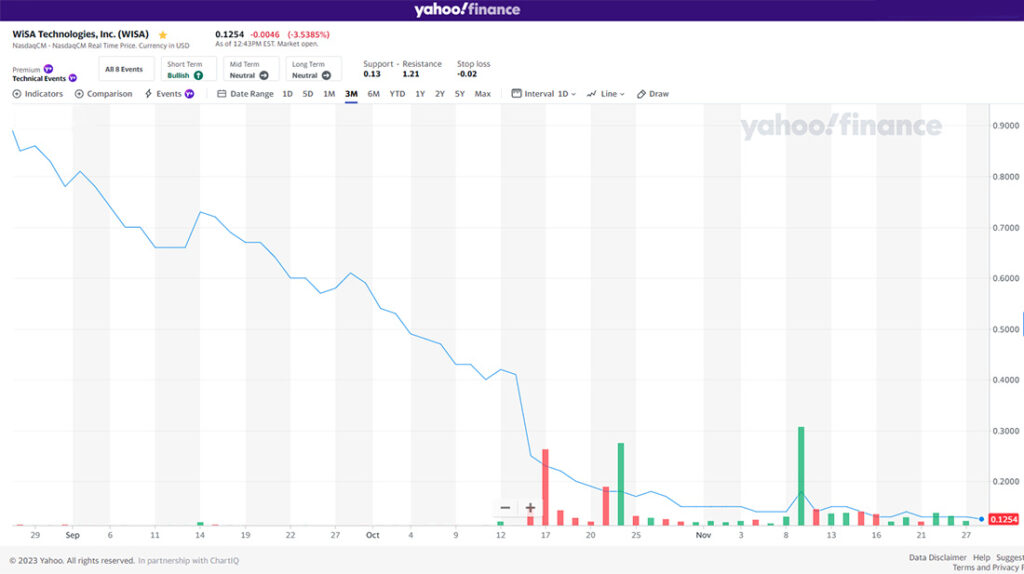Viewport: 1024px width, 574px height.
Task: Click the Bullish up-arrow icon
Action: click(x=198, y=76)
